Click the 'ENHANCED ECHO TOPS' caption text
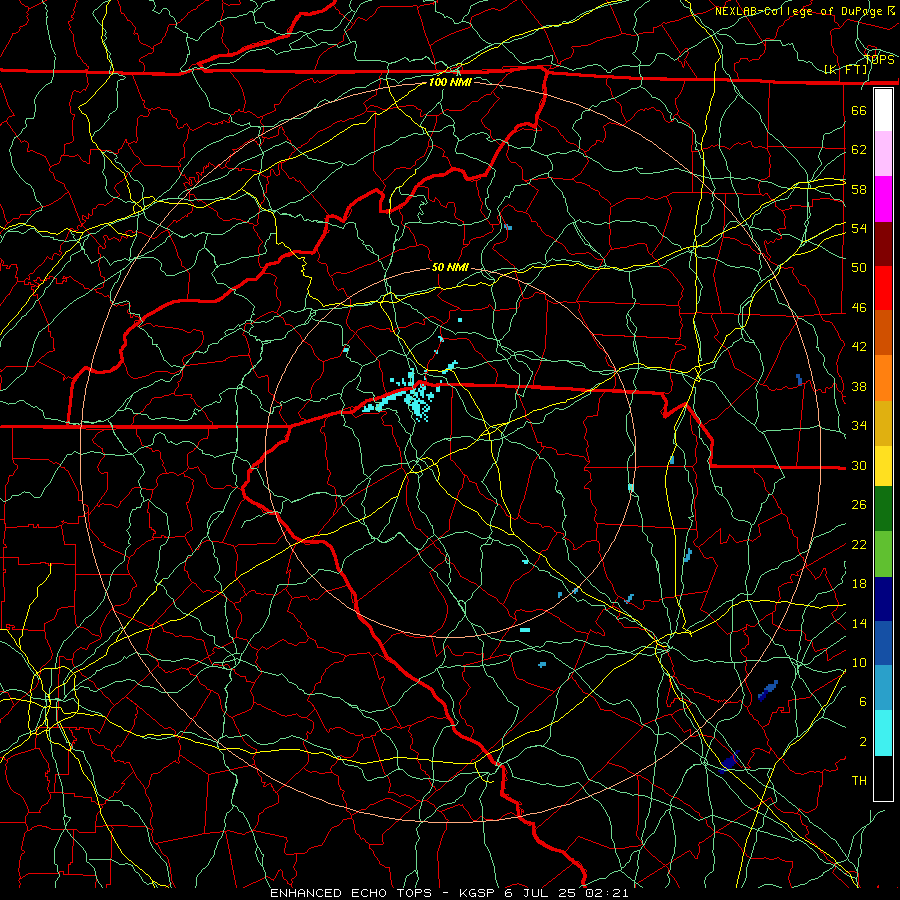The width and height of the screenshot is (900, 900). [x=351, y=893]
